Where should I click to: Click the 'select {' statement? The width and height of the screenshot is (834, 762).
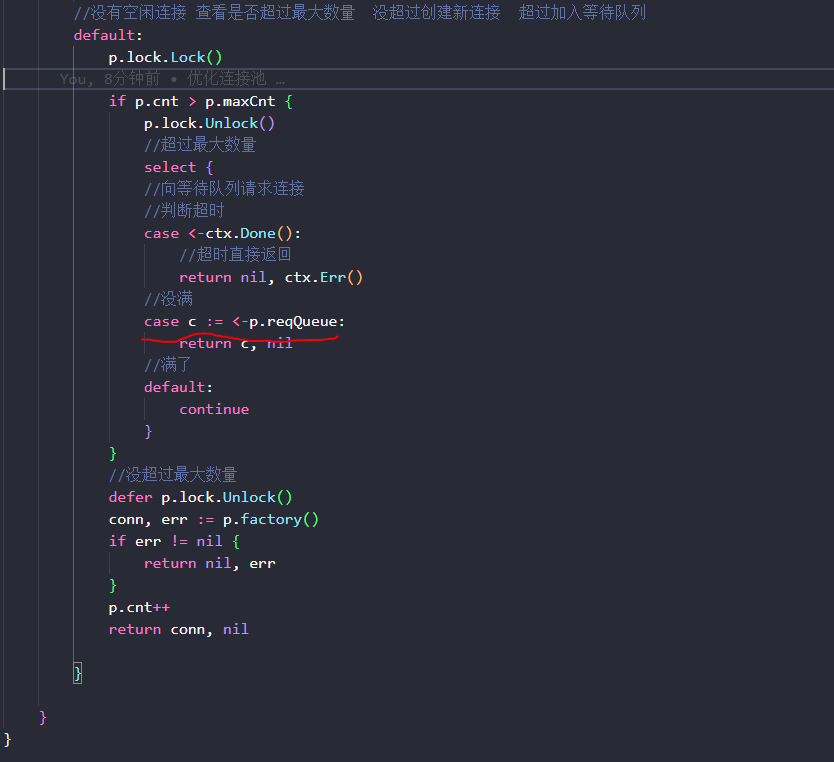coord(178,168)
